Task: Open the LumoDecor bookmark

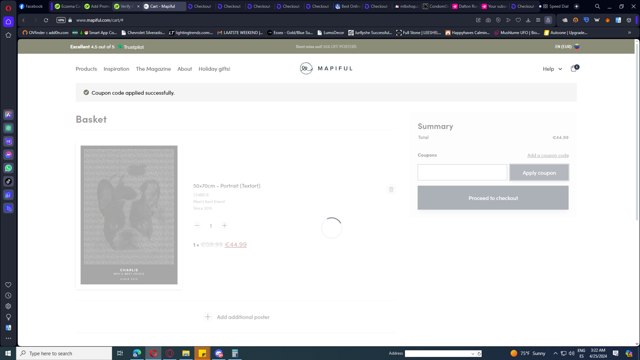Action: tap(331, 33)
